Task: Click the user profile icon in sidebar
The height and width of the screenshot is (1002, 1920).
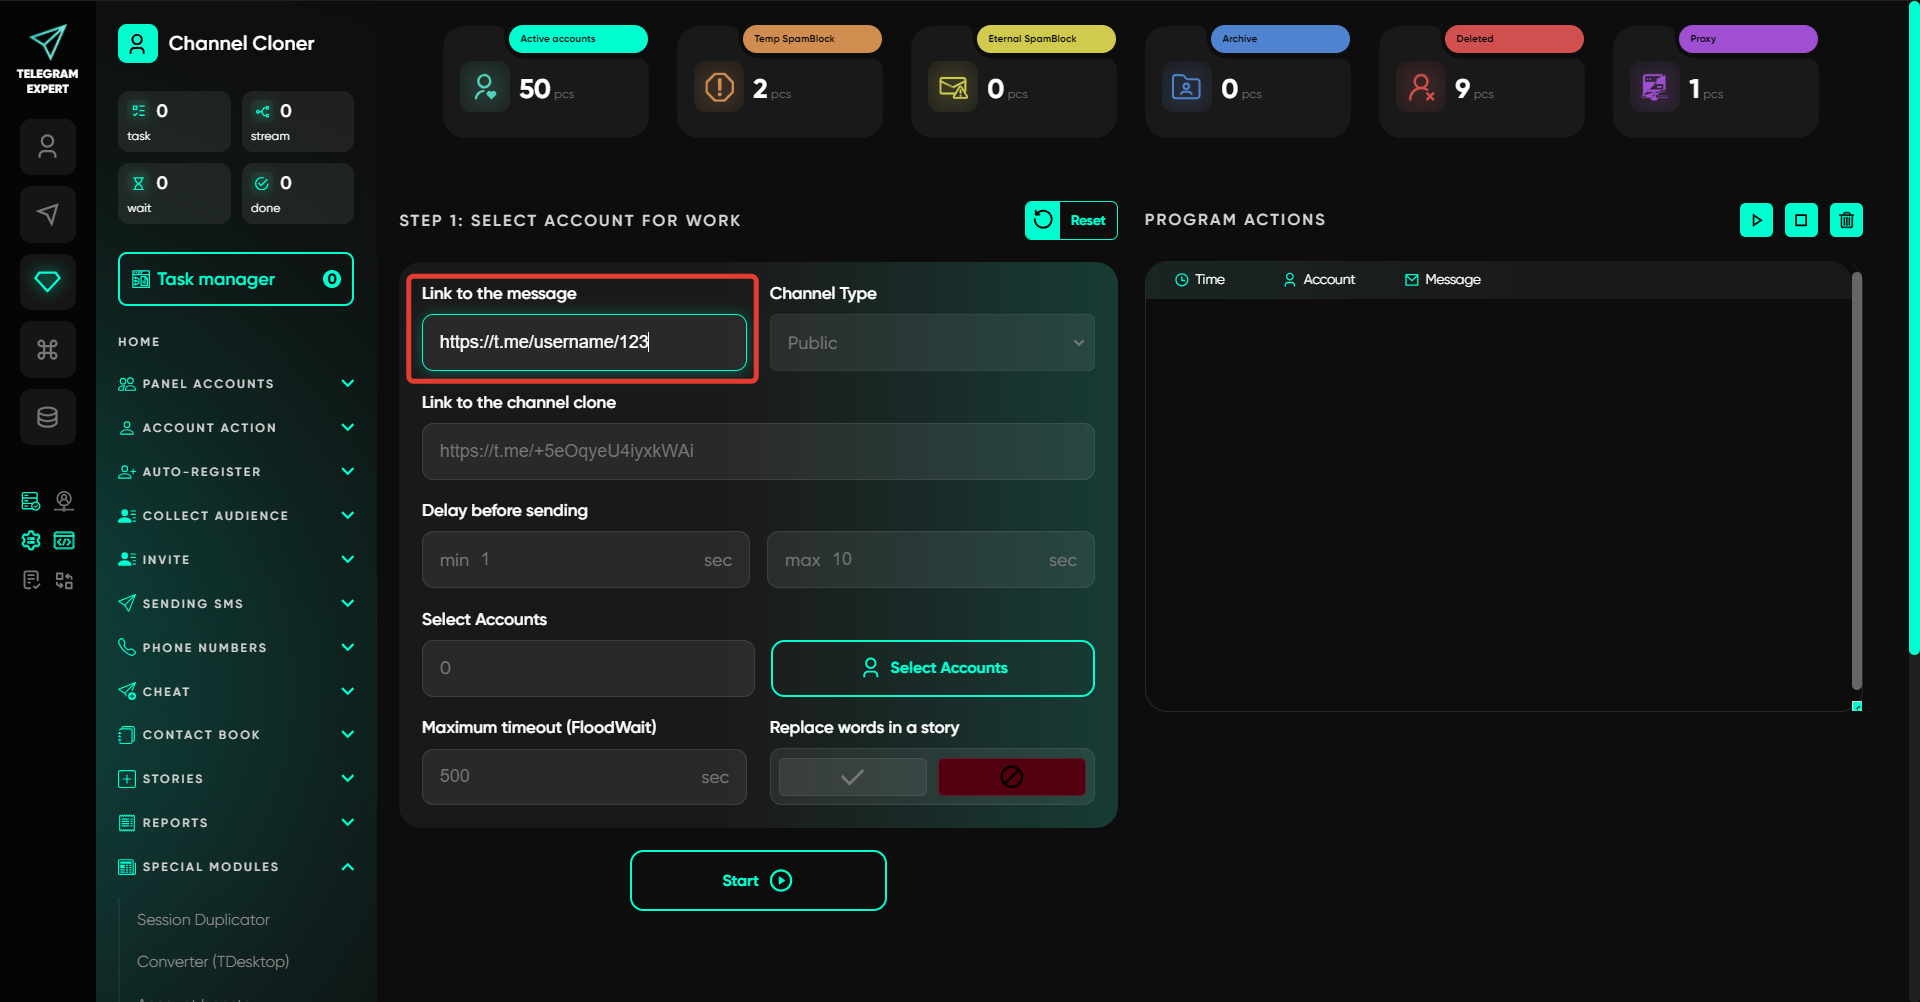Action: point(48,147)
